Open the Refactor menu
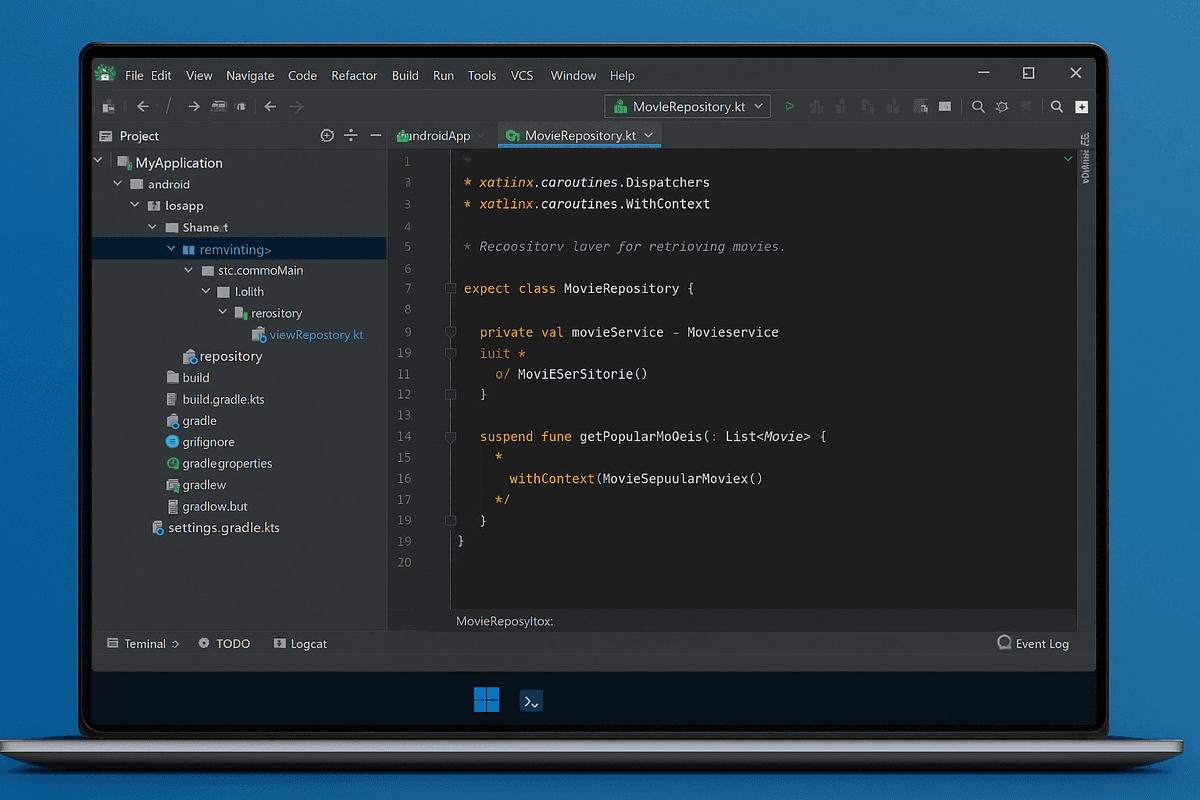The image size is (1200, 800). click(x=354, y=75)
